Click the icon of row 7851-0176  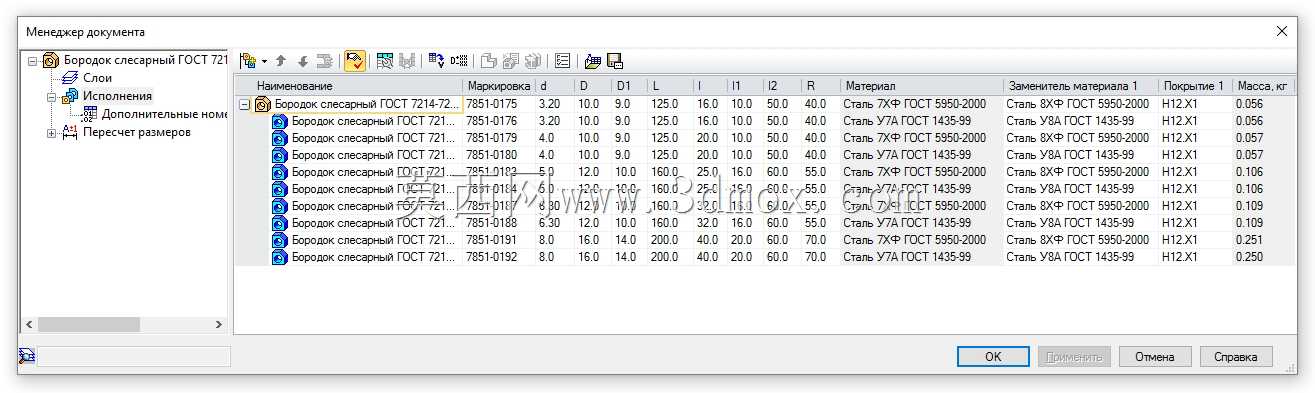[280, 121]
